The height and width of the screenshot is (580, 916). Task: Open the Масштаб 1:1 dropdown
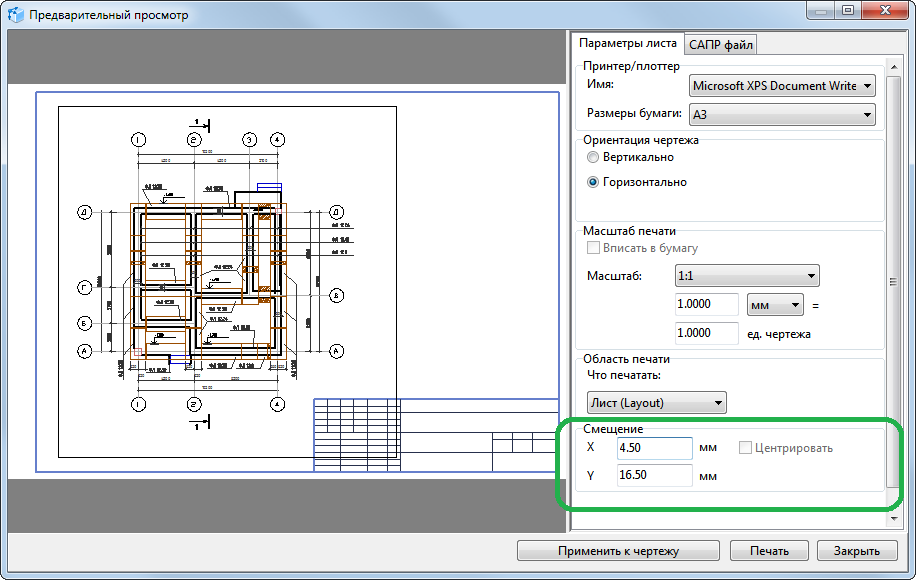point(747,276)
